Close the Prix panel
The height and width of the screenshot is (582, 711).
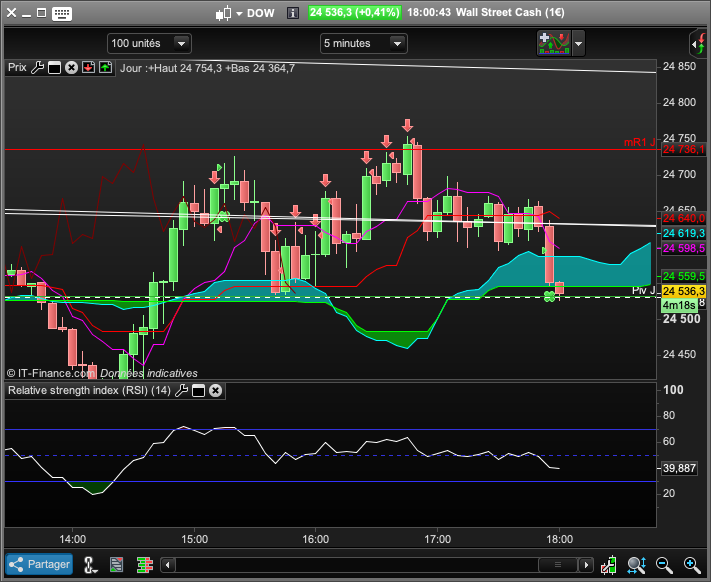pyautogui.click(x=71, y=68)
